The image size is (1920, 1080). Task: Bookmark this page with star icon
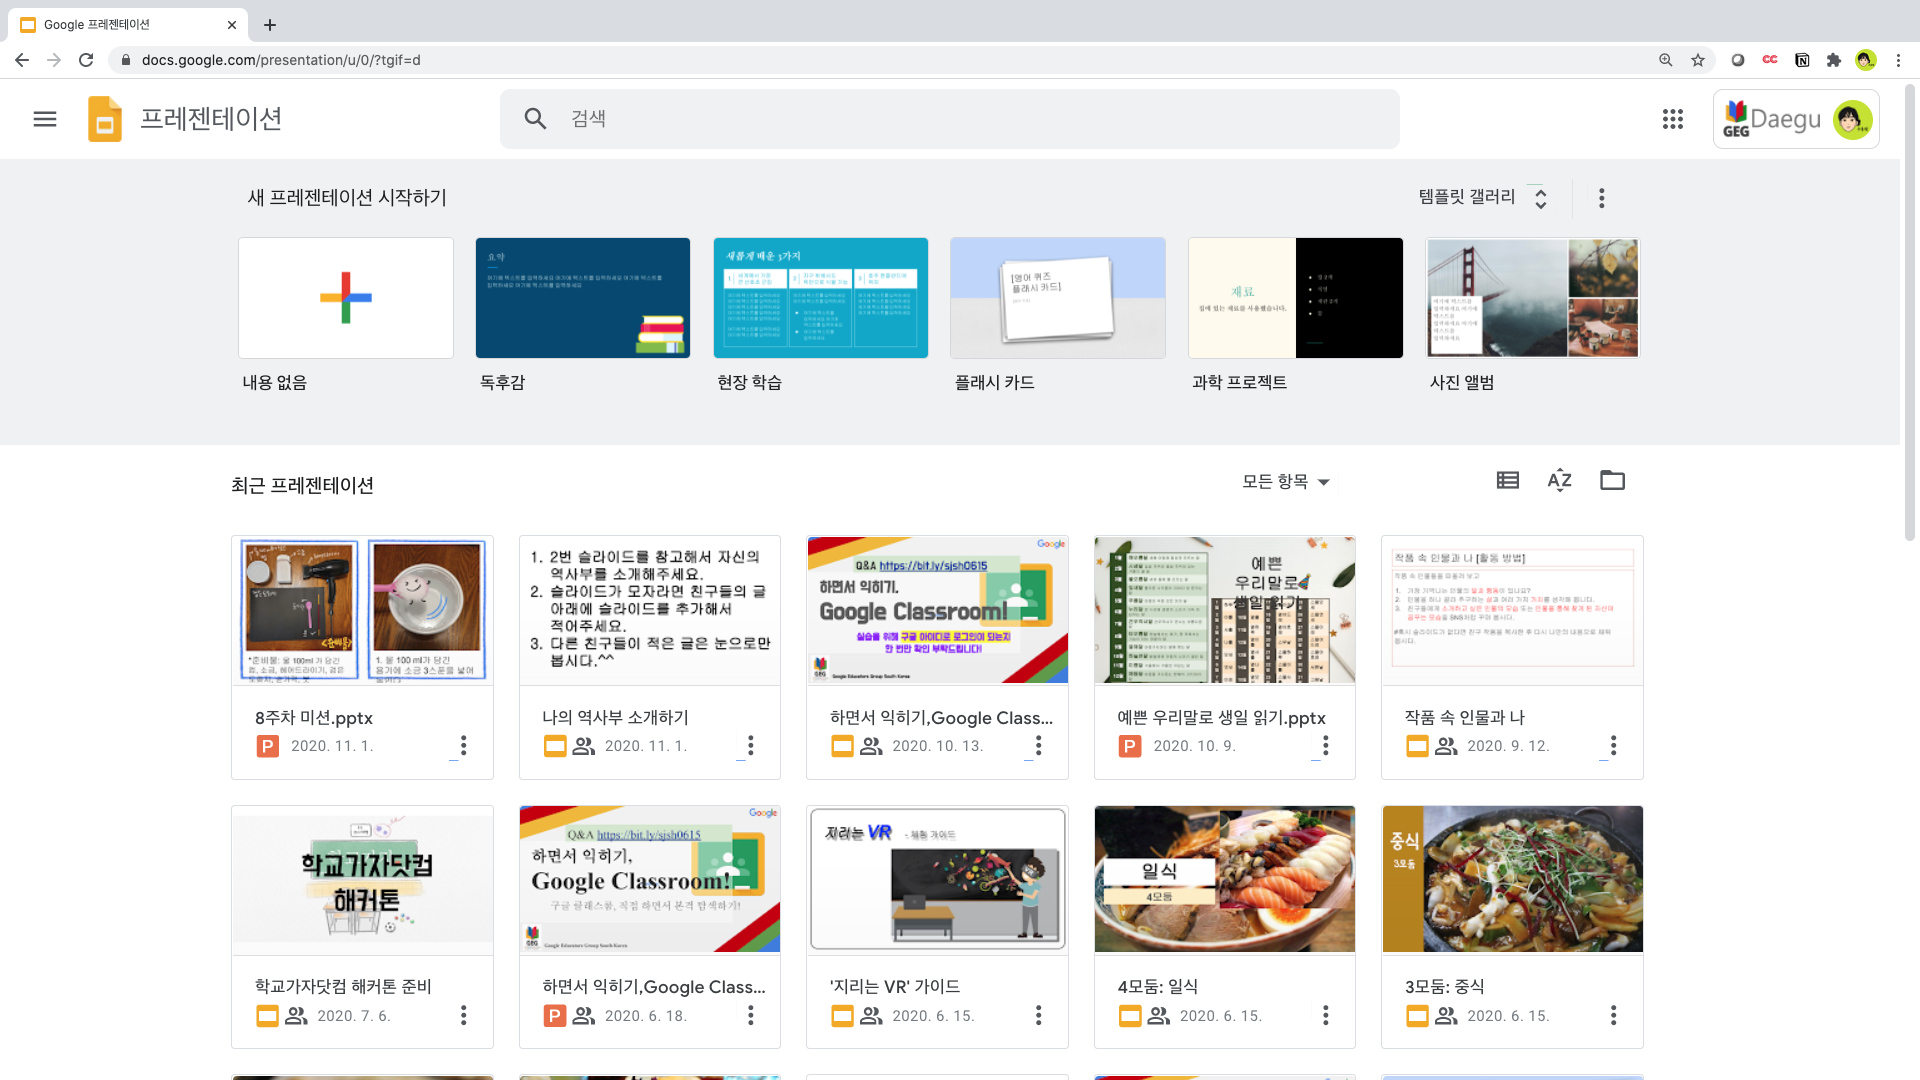coord(1698,60)
